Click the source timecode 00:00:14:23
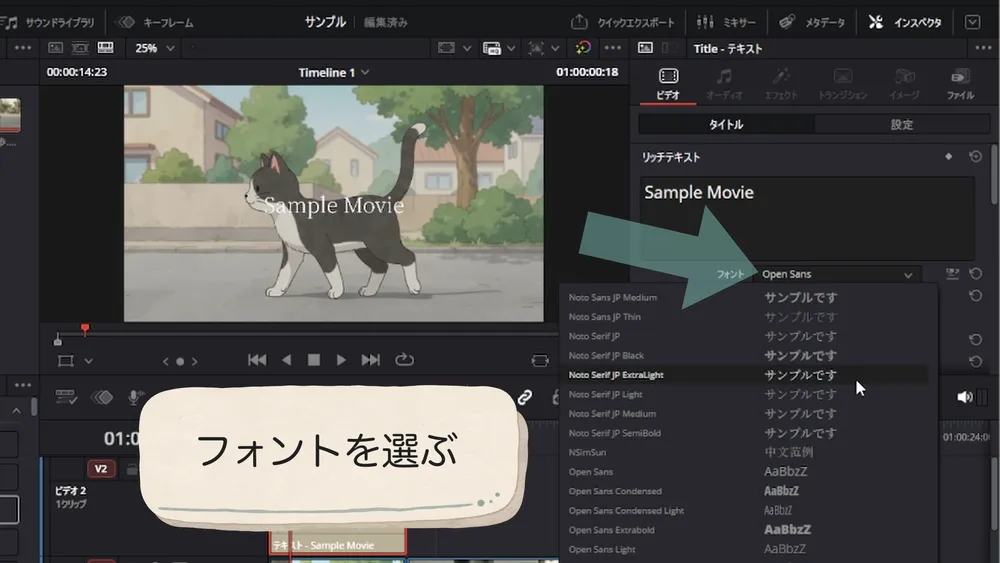1000x563 pixels. [x=77, y=72]
